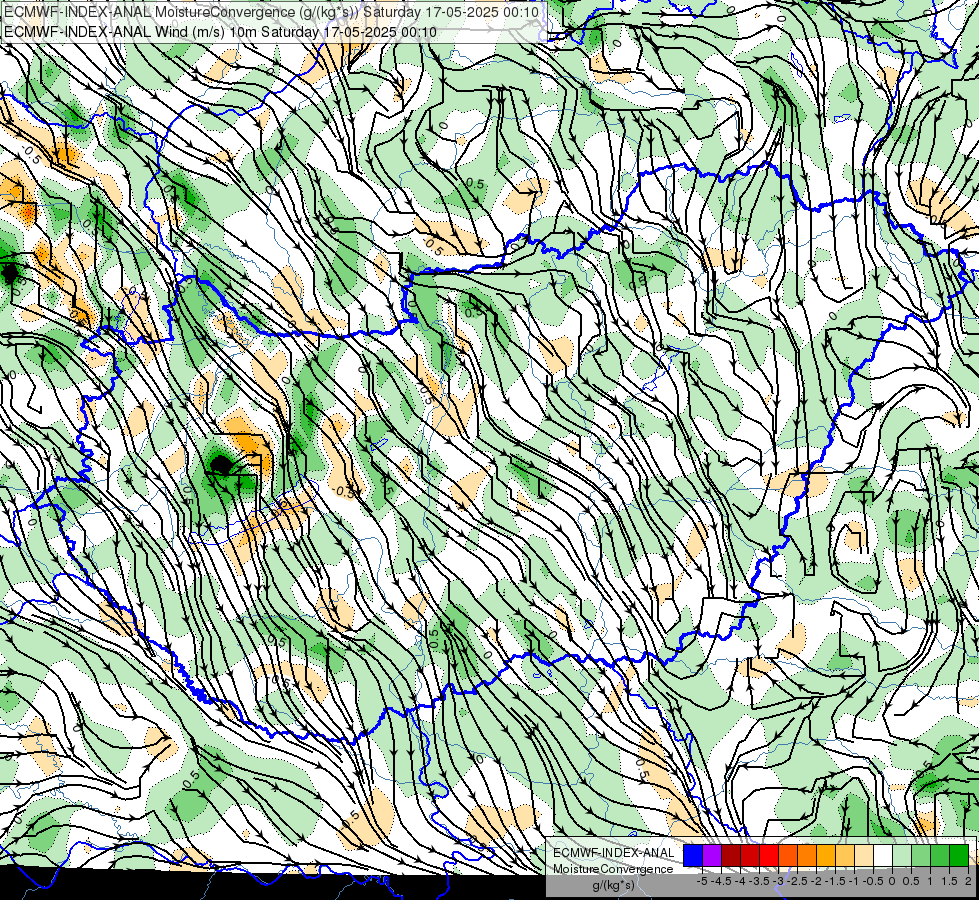
Task: Click the -3 legend tick label
Action: coord(779,881)
